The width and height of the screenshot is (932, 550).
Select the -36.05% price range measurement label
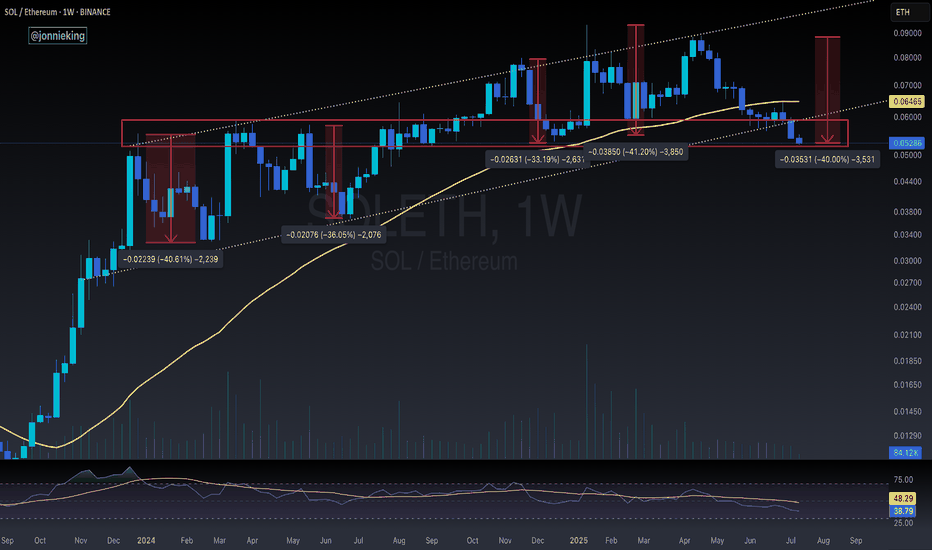click(x=333, y=235)
